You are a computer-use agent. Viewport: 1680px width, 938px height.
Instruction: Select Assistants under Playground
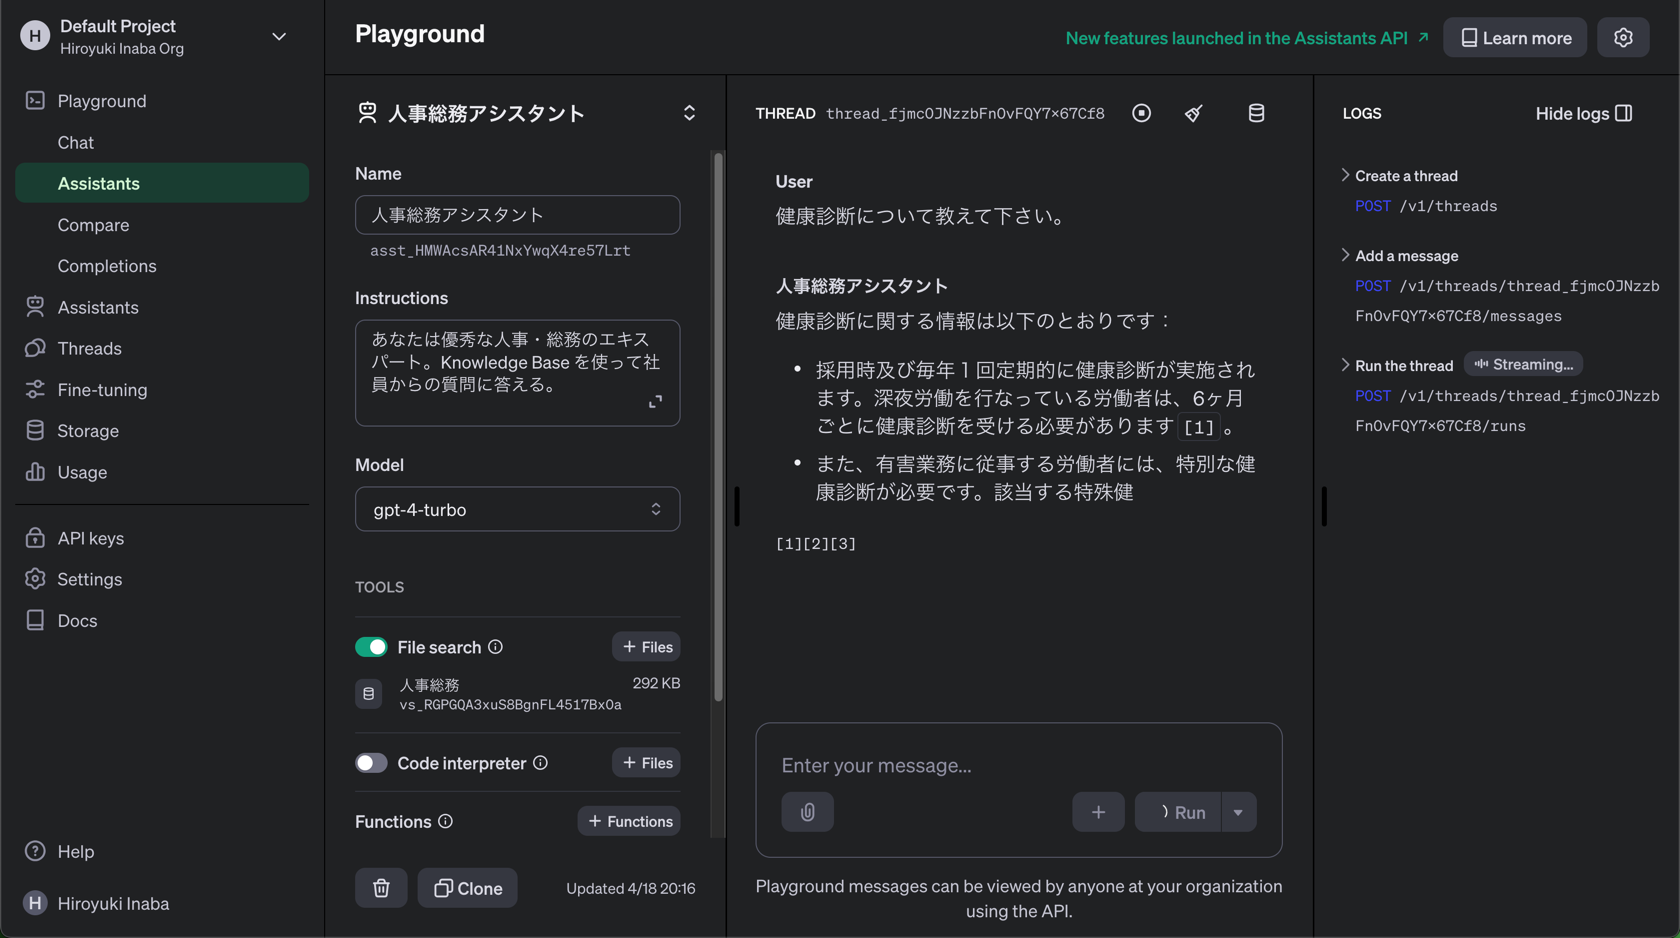(x=162, y=183)
